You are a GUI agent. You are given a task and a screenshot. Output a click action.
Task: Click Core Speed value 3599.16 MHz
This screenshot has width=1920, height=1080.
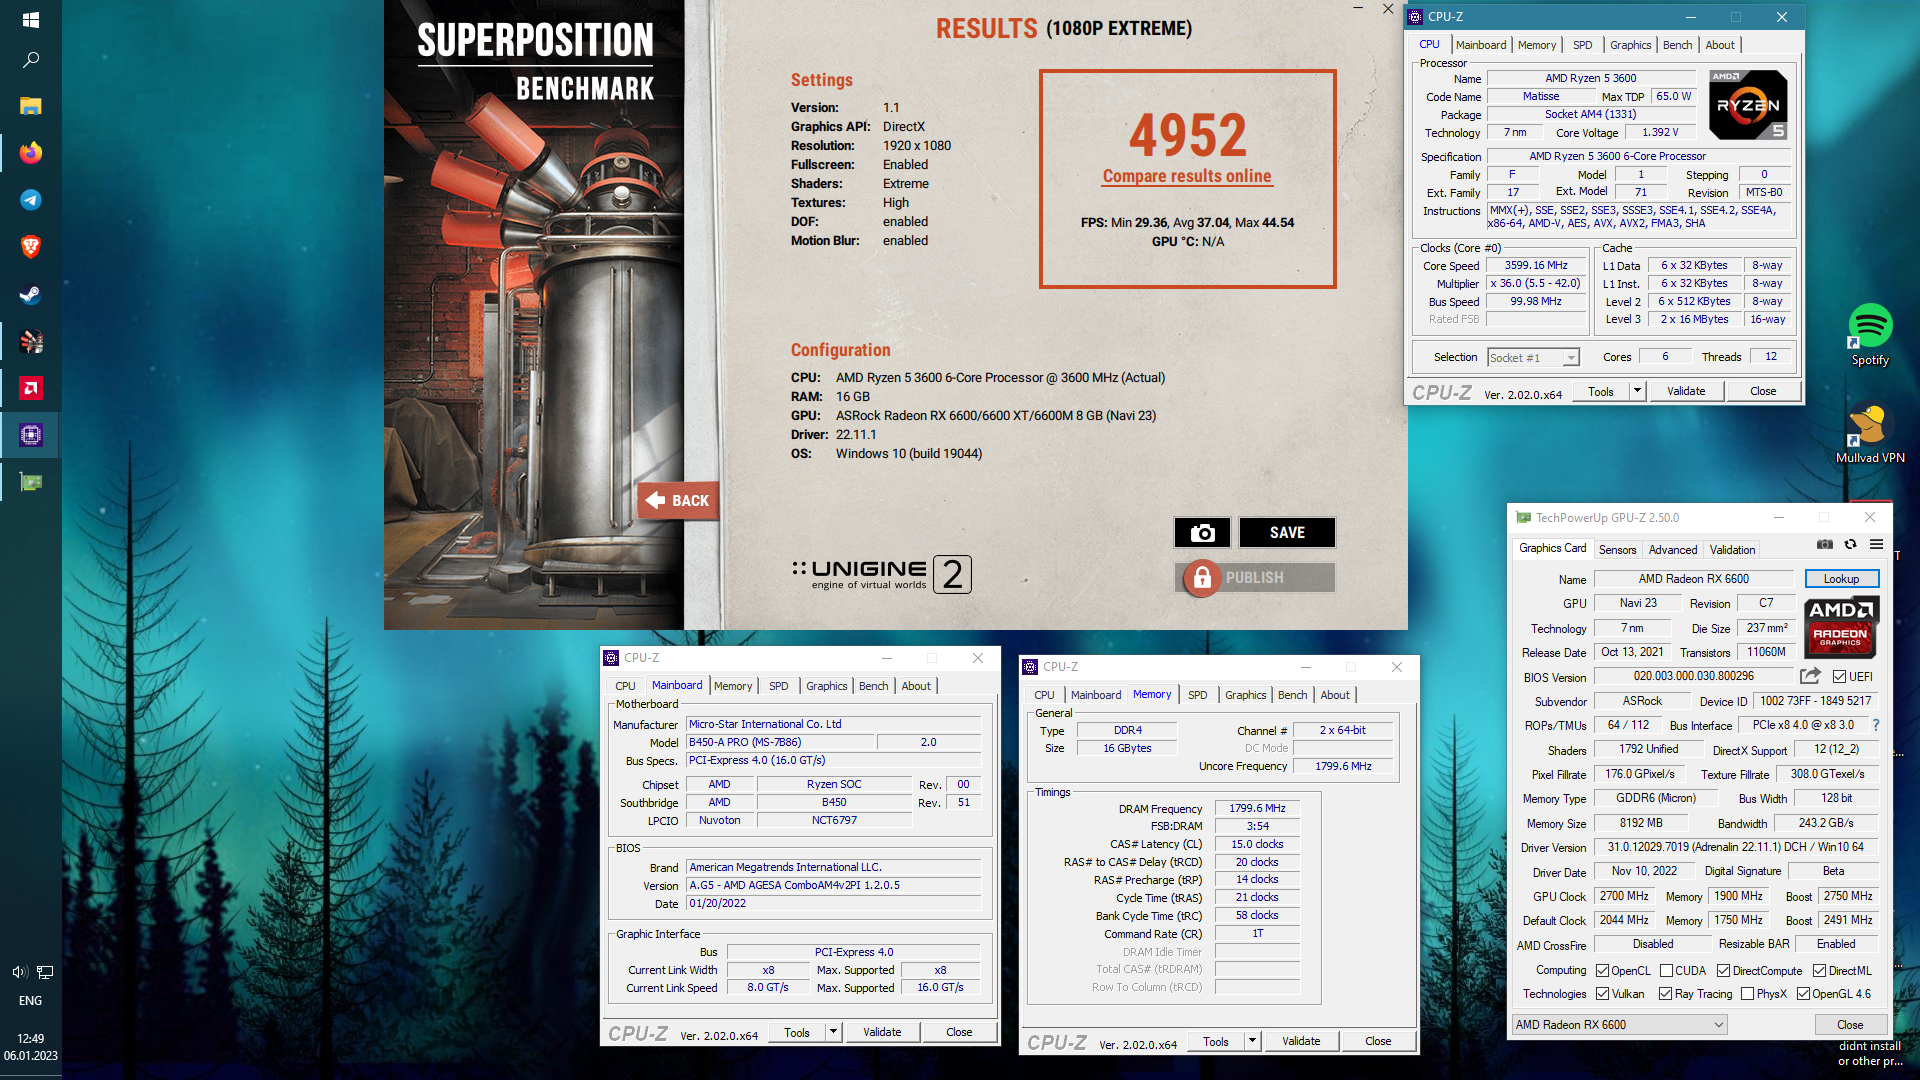(x=1536, y=265)
